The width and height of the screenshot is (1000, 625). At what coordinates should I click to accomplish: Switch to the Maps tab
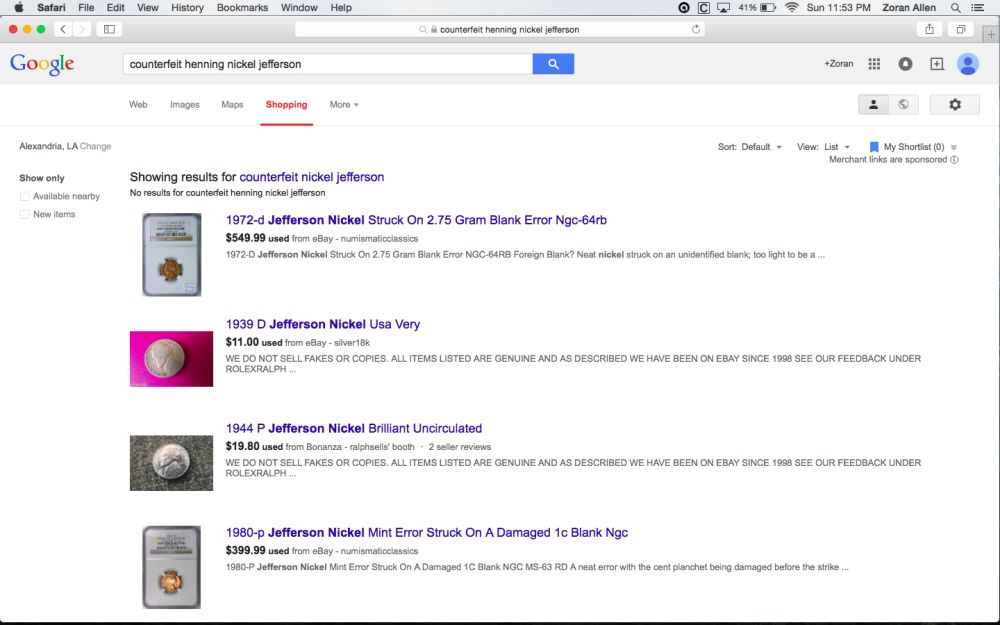coord(232,105)
